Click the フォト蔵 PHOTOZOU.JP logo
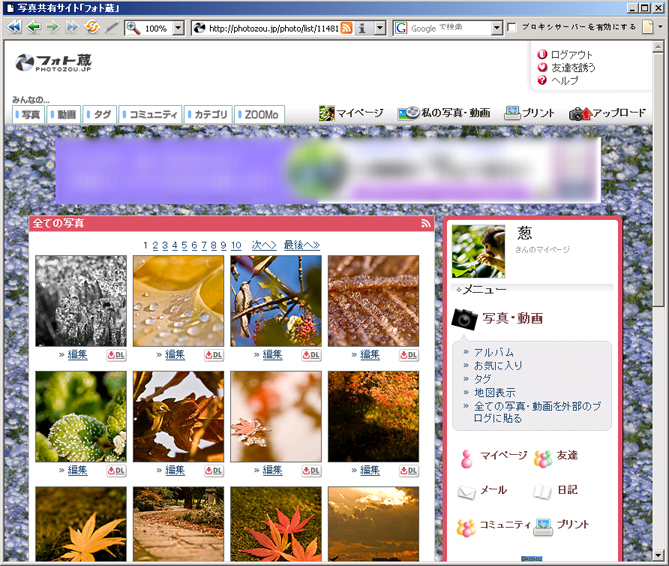Viewport: 669px width, 566px height. point(53,63)
